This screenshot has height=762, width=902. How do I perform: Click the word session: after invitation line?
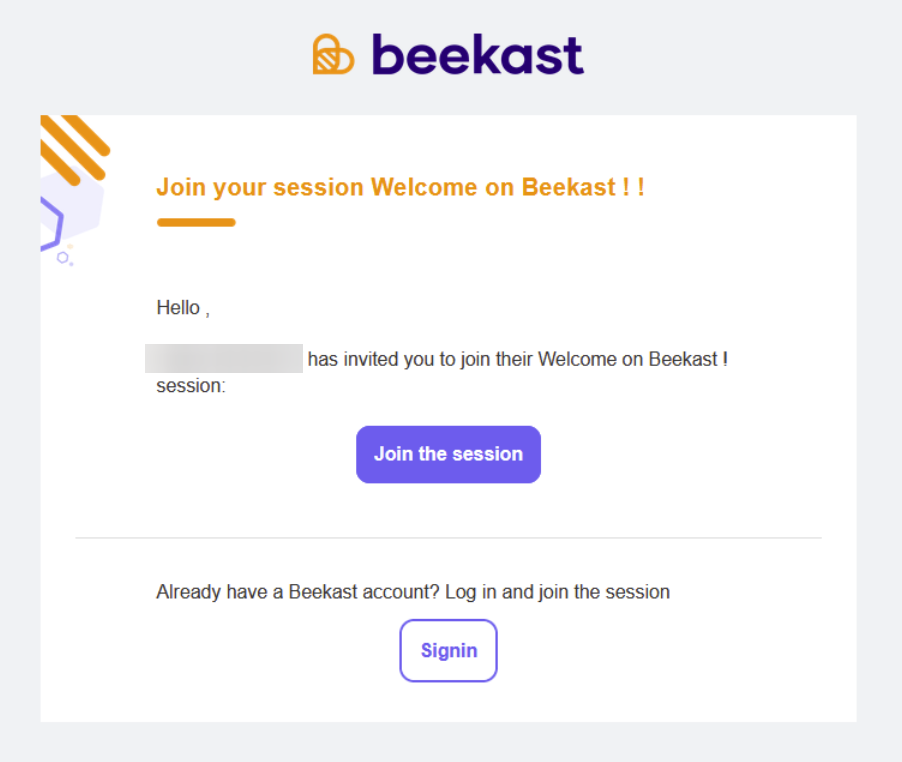pyautogui.click(x=191, y=386)
